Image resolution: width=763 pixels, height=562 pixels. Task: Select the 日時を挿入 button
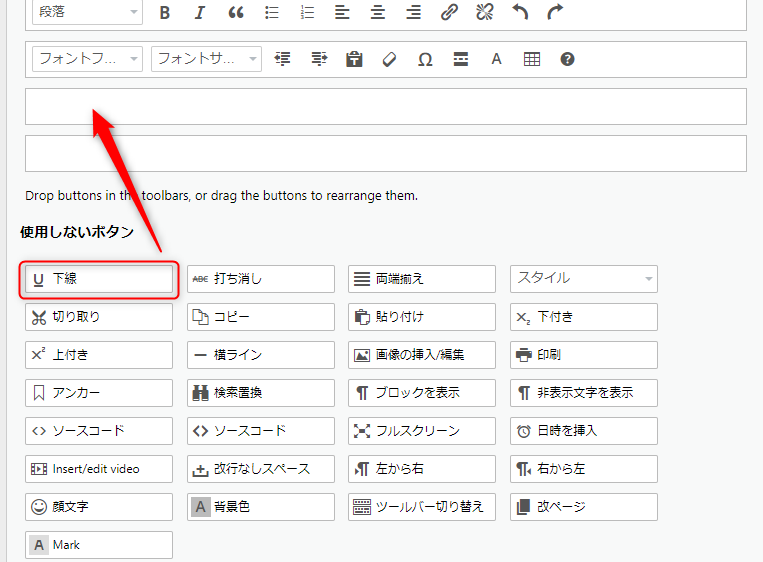pos(583,431)
